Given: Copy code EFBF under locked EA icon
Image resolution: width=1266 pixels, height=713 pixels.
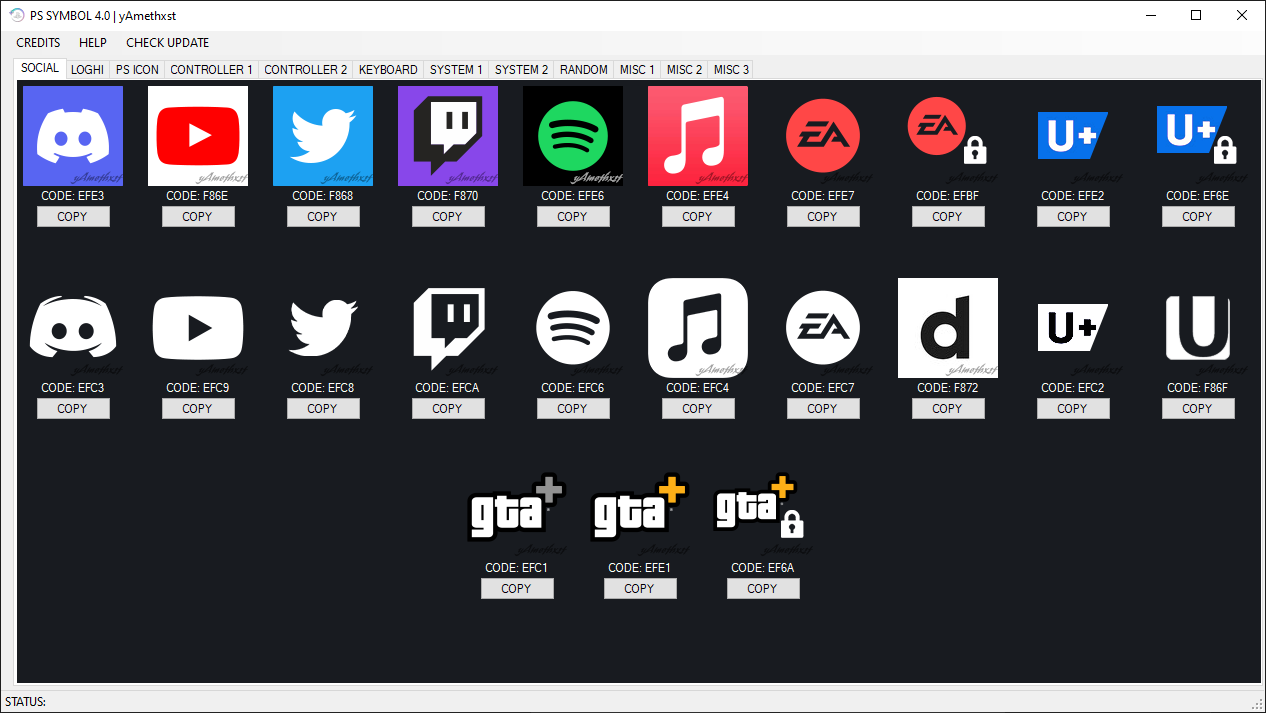Looking at the screenshot, I should (x=948, y=216).
